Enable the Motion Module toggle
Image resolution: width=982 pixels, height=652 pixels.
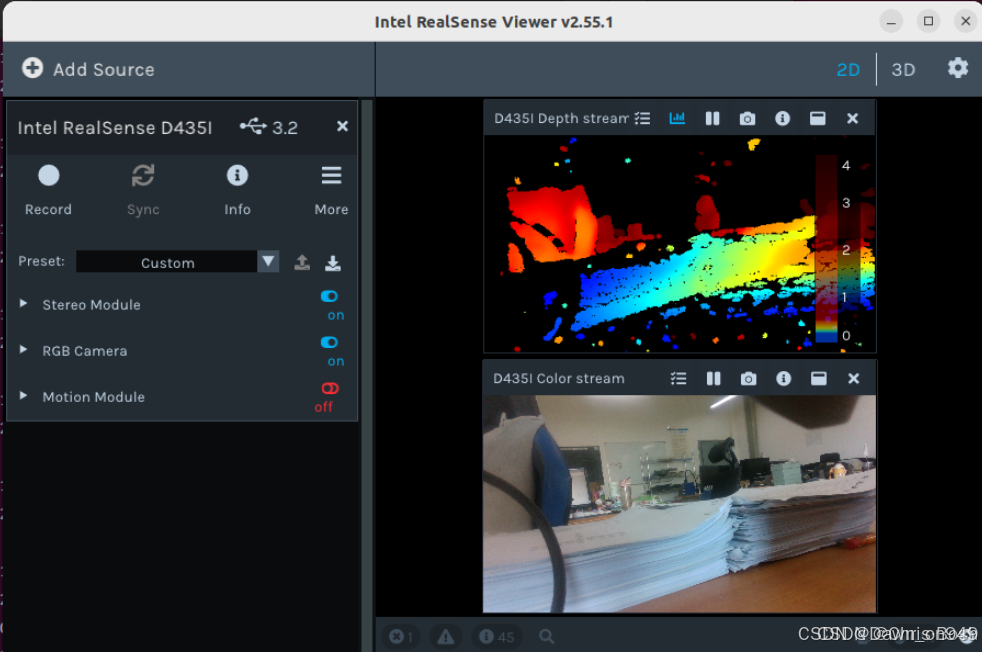coord(329,388)
